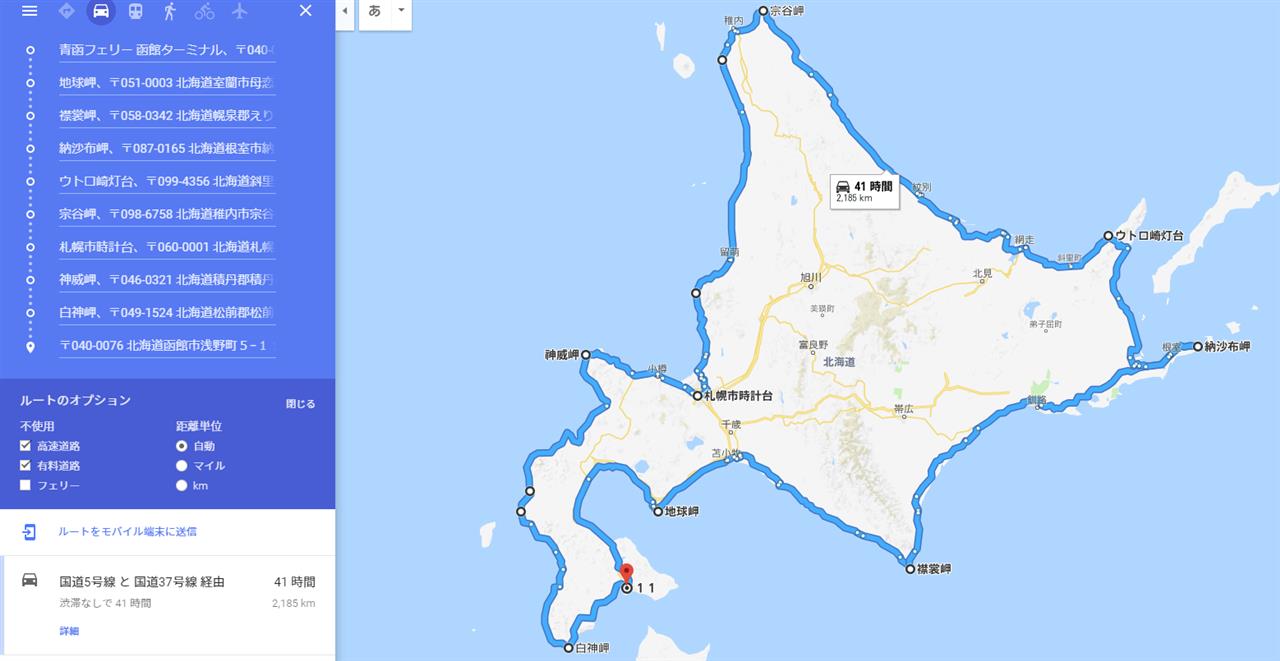Uncheck the 有料道路 avoid option
This screenshot has height=661, width=1280.
25,466
